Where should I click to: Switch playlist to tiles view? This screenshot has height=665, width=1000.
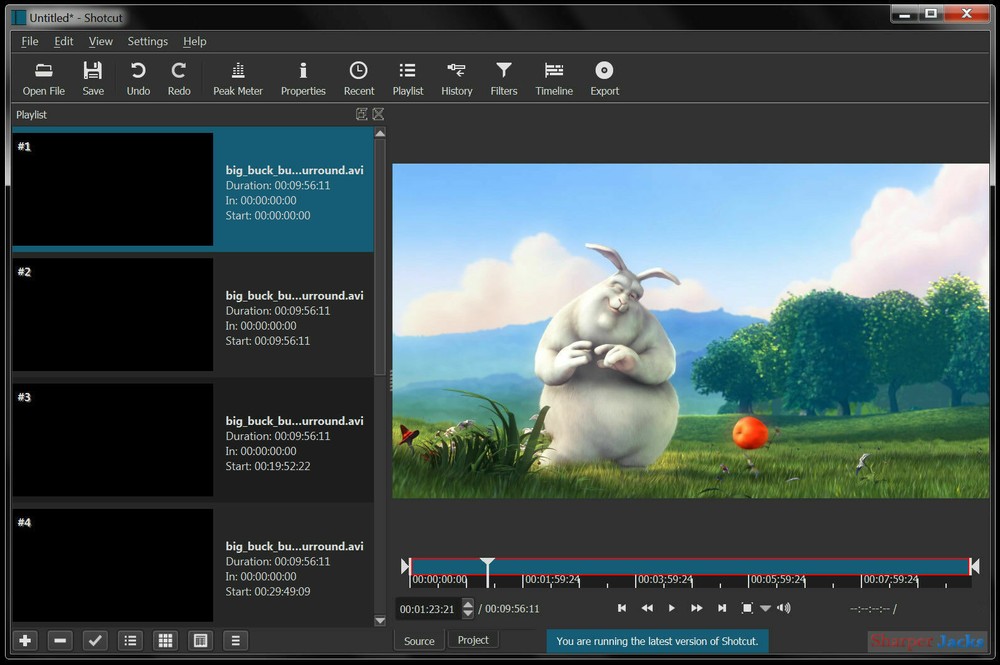point(165,640)
